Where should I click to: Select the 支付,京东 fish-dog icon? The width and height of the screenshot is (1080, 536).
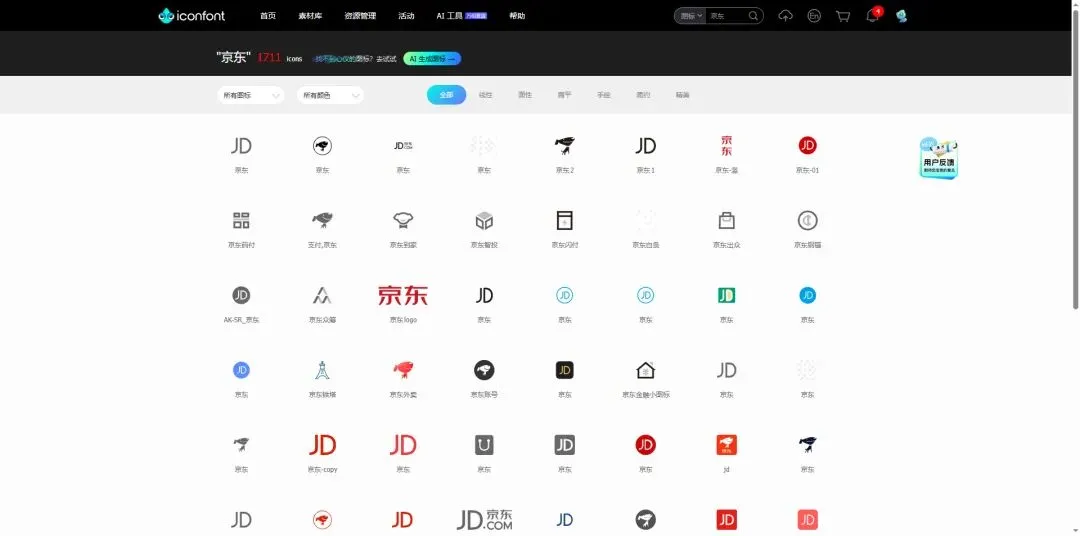point(322,220)
